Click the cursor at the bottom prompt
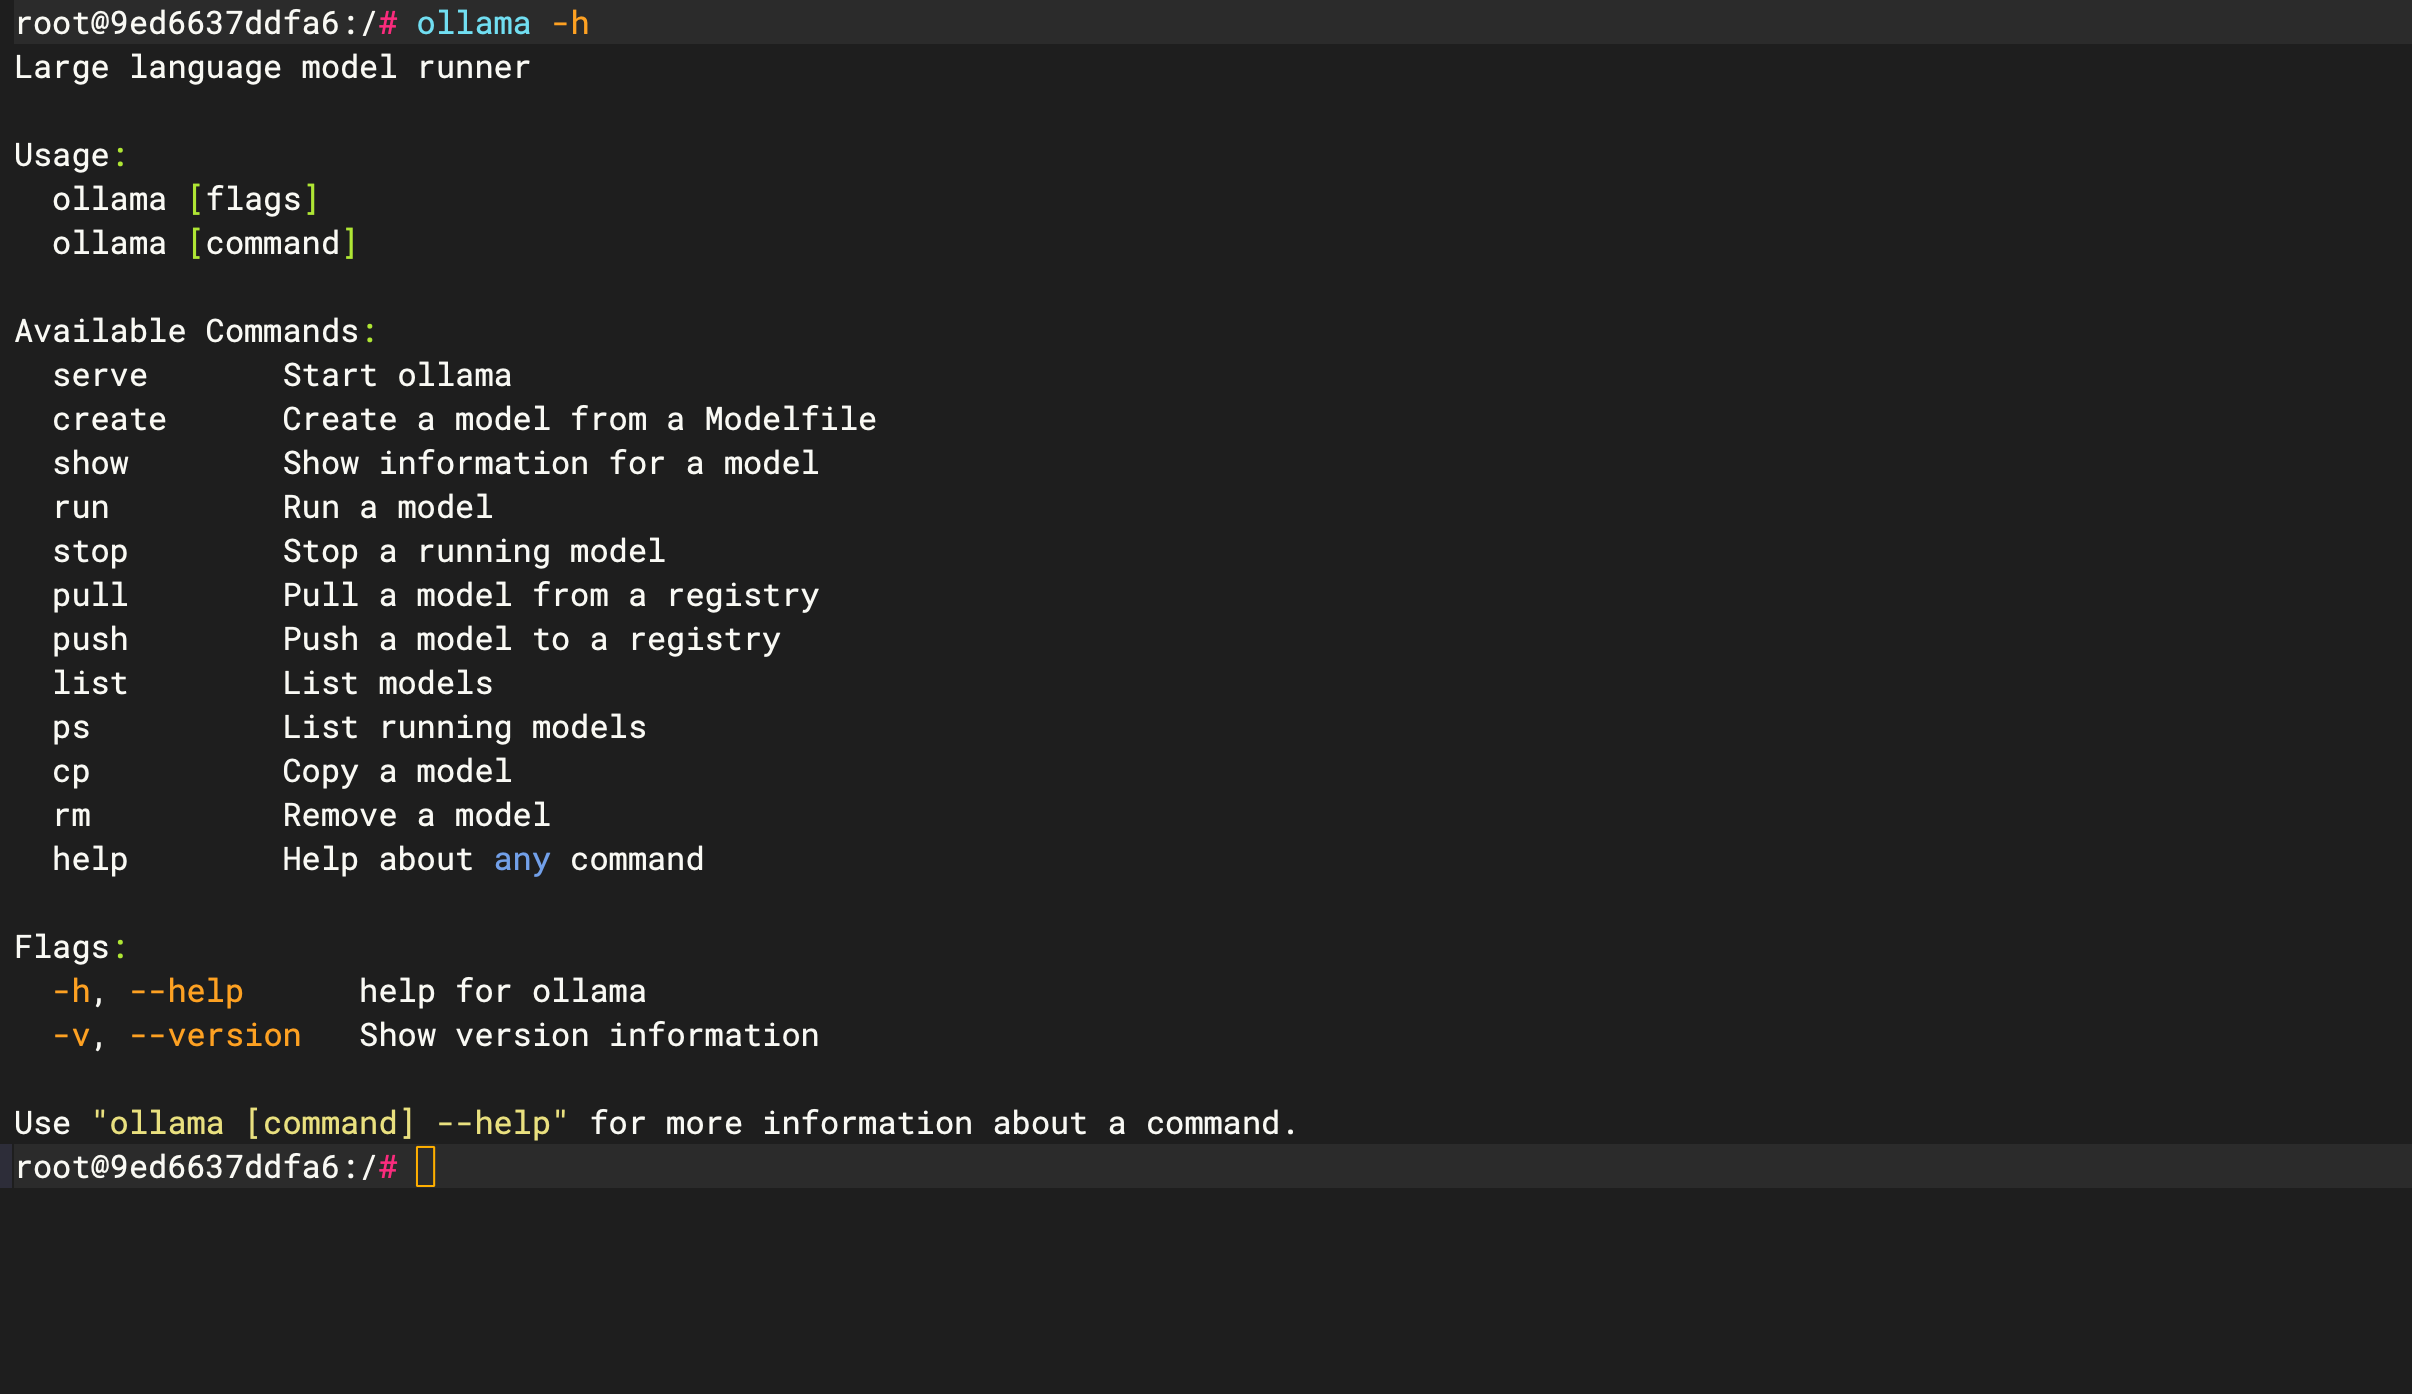This screenshot has width=2412, height=1394. 426,1167
